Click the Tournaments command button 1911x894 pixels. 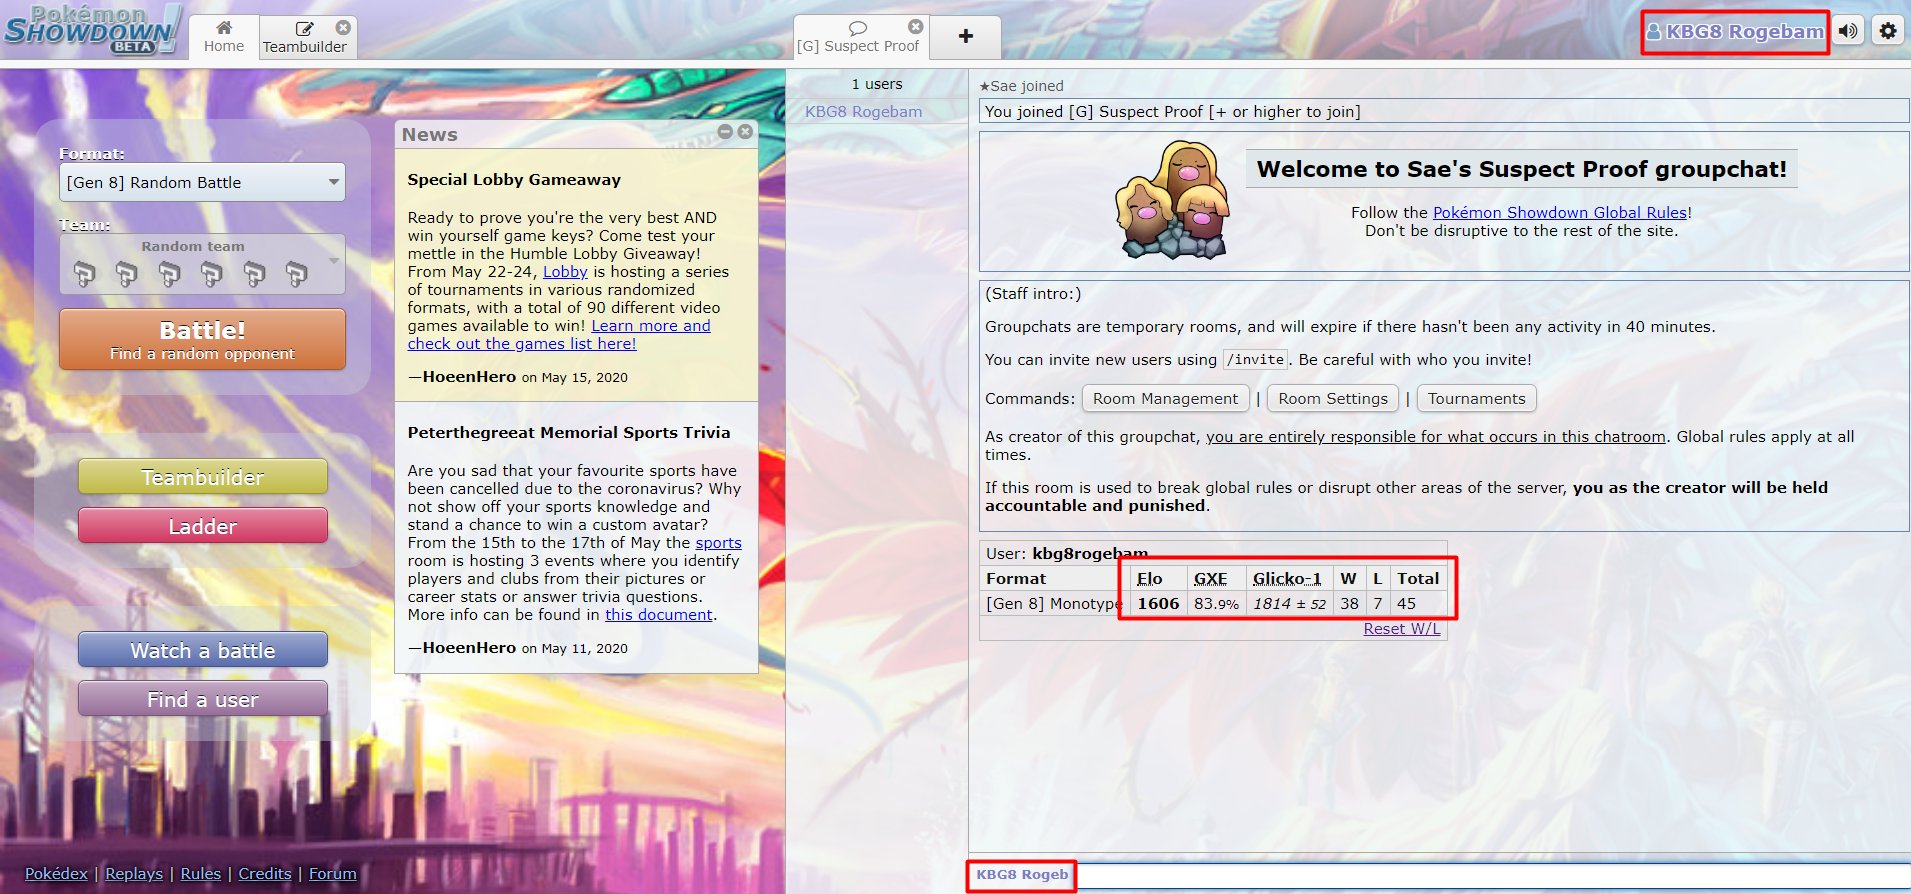coord(1477,398)
